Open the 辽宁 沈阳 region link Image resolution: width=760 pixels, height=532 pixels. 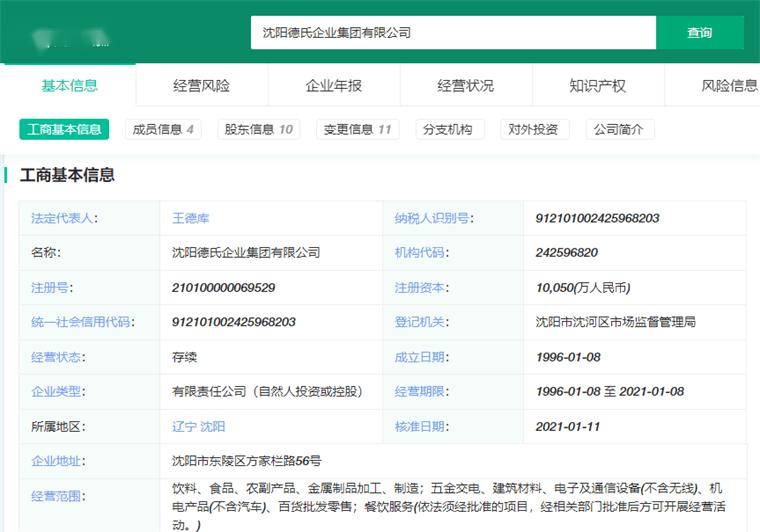(x=198, y=426)
